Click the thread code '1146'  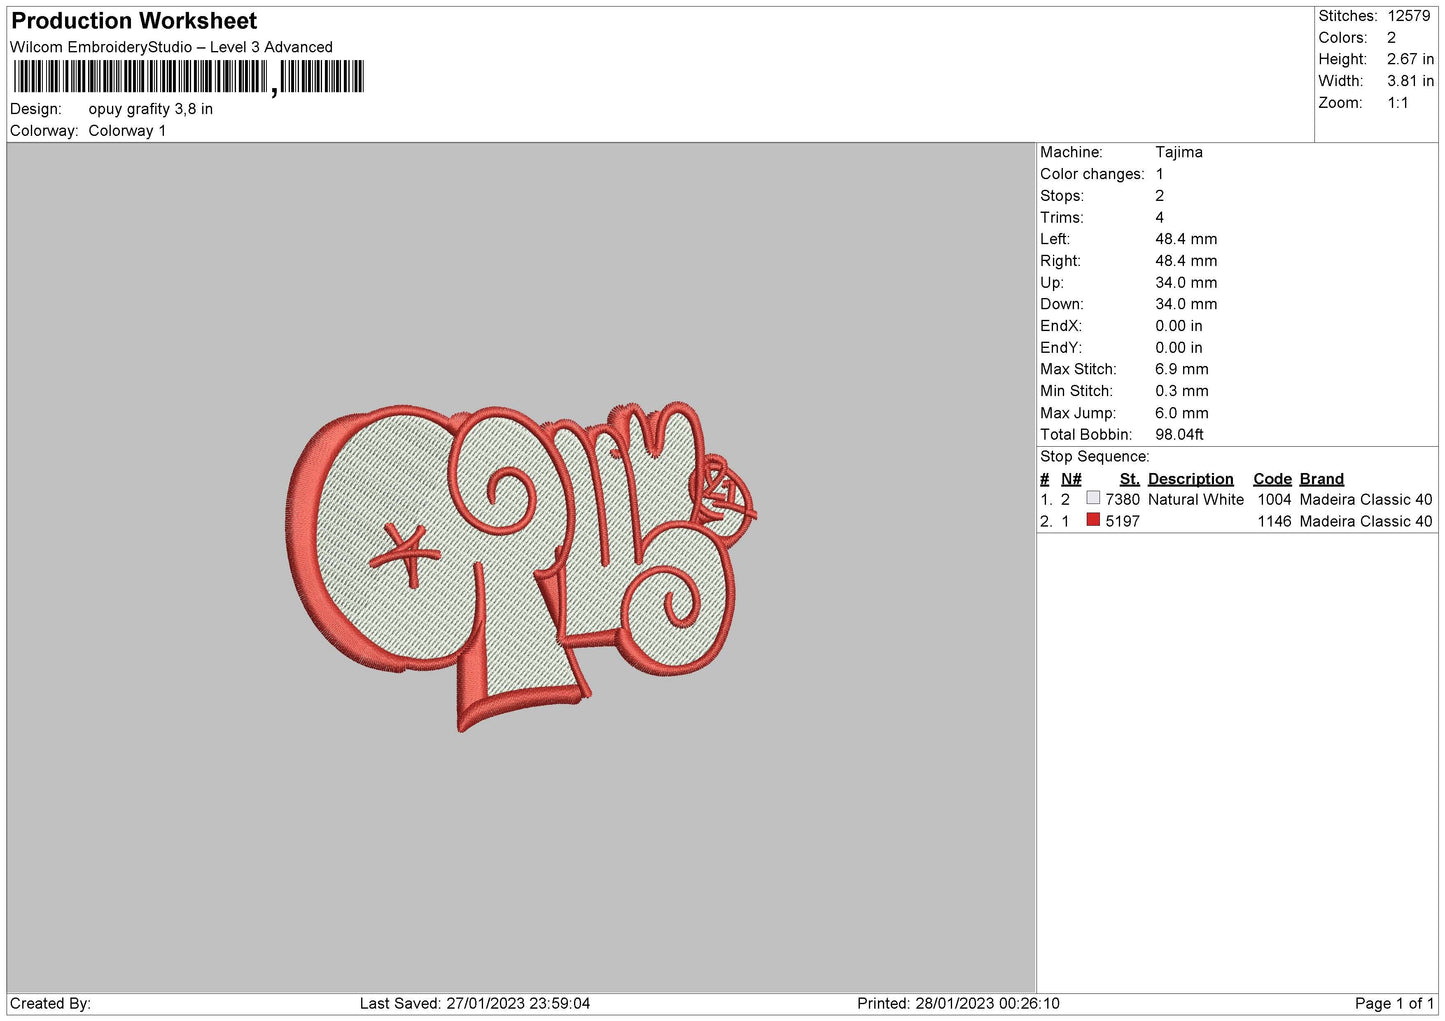(1274, 522)
